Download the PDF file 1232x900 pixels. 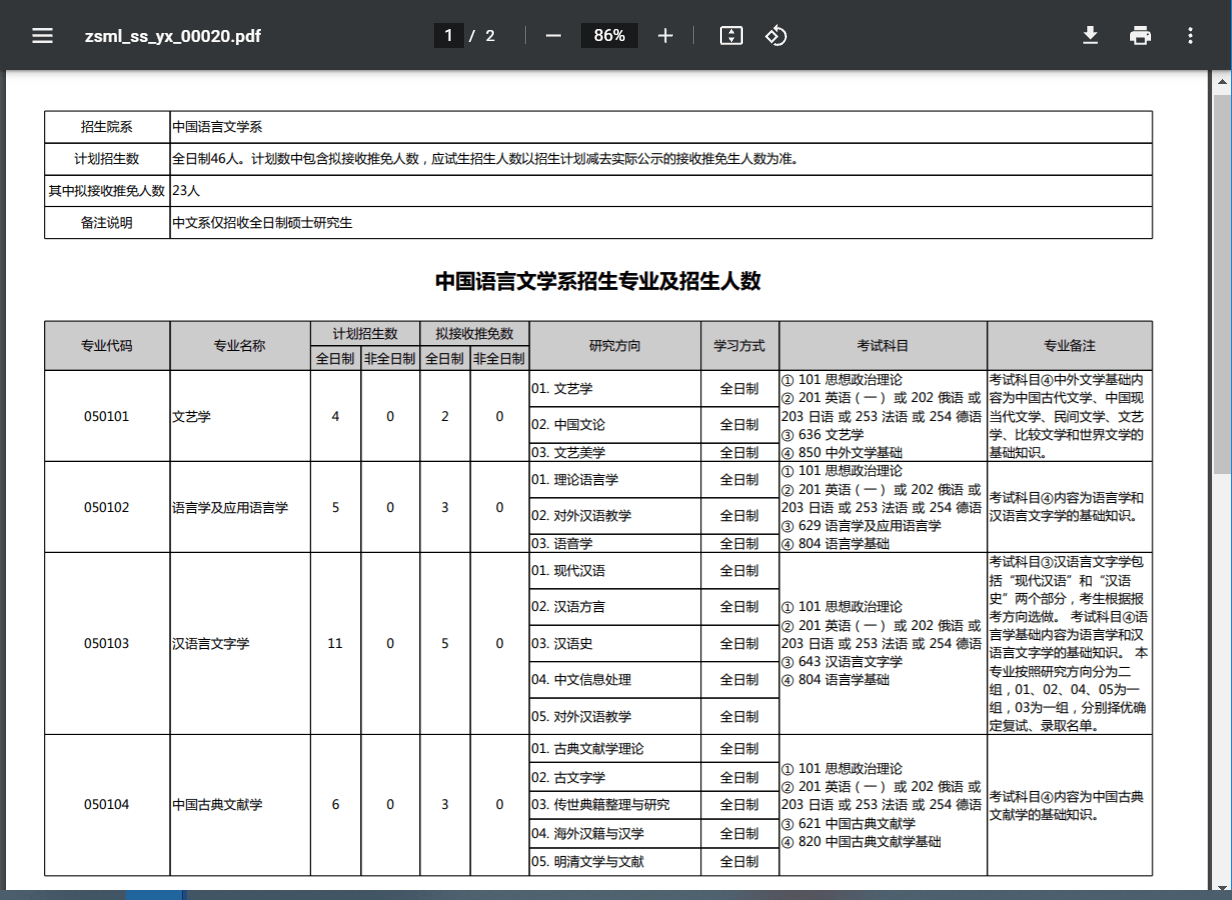point(1090,36)
